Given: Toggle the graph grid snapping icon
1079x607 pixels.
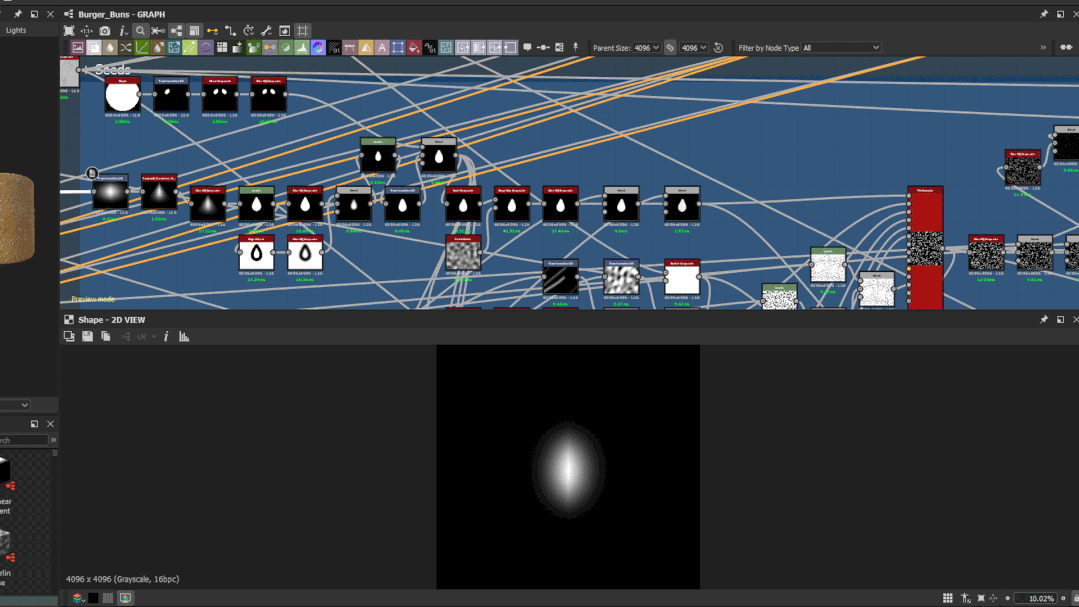Looking at the screenshot, I should [x=303, y=31].
